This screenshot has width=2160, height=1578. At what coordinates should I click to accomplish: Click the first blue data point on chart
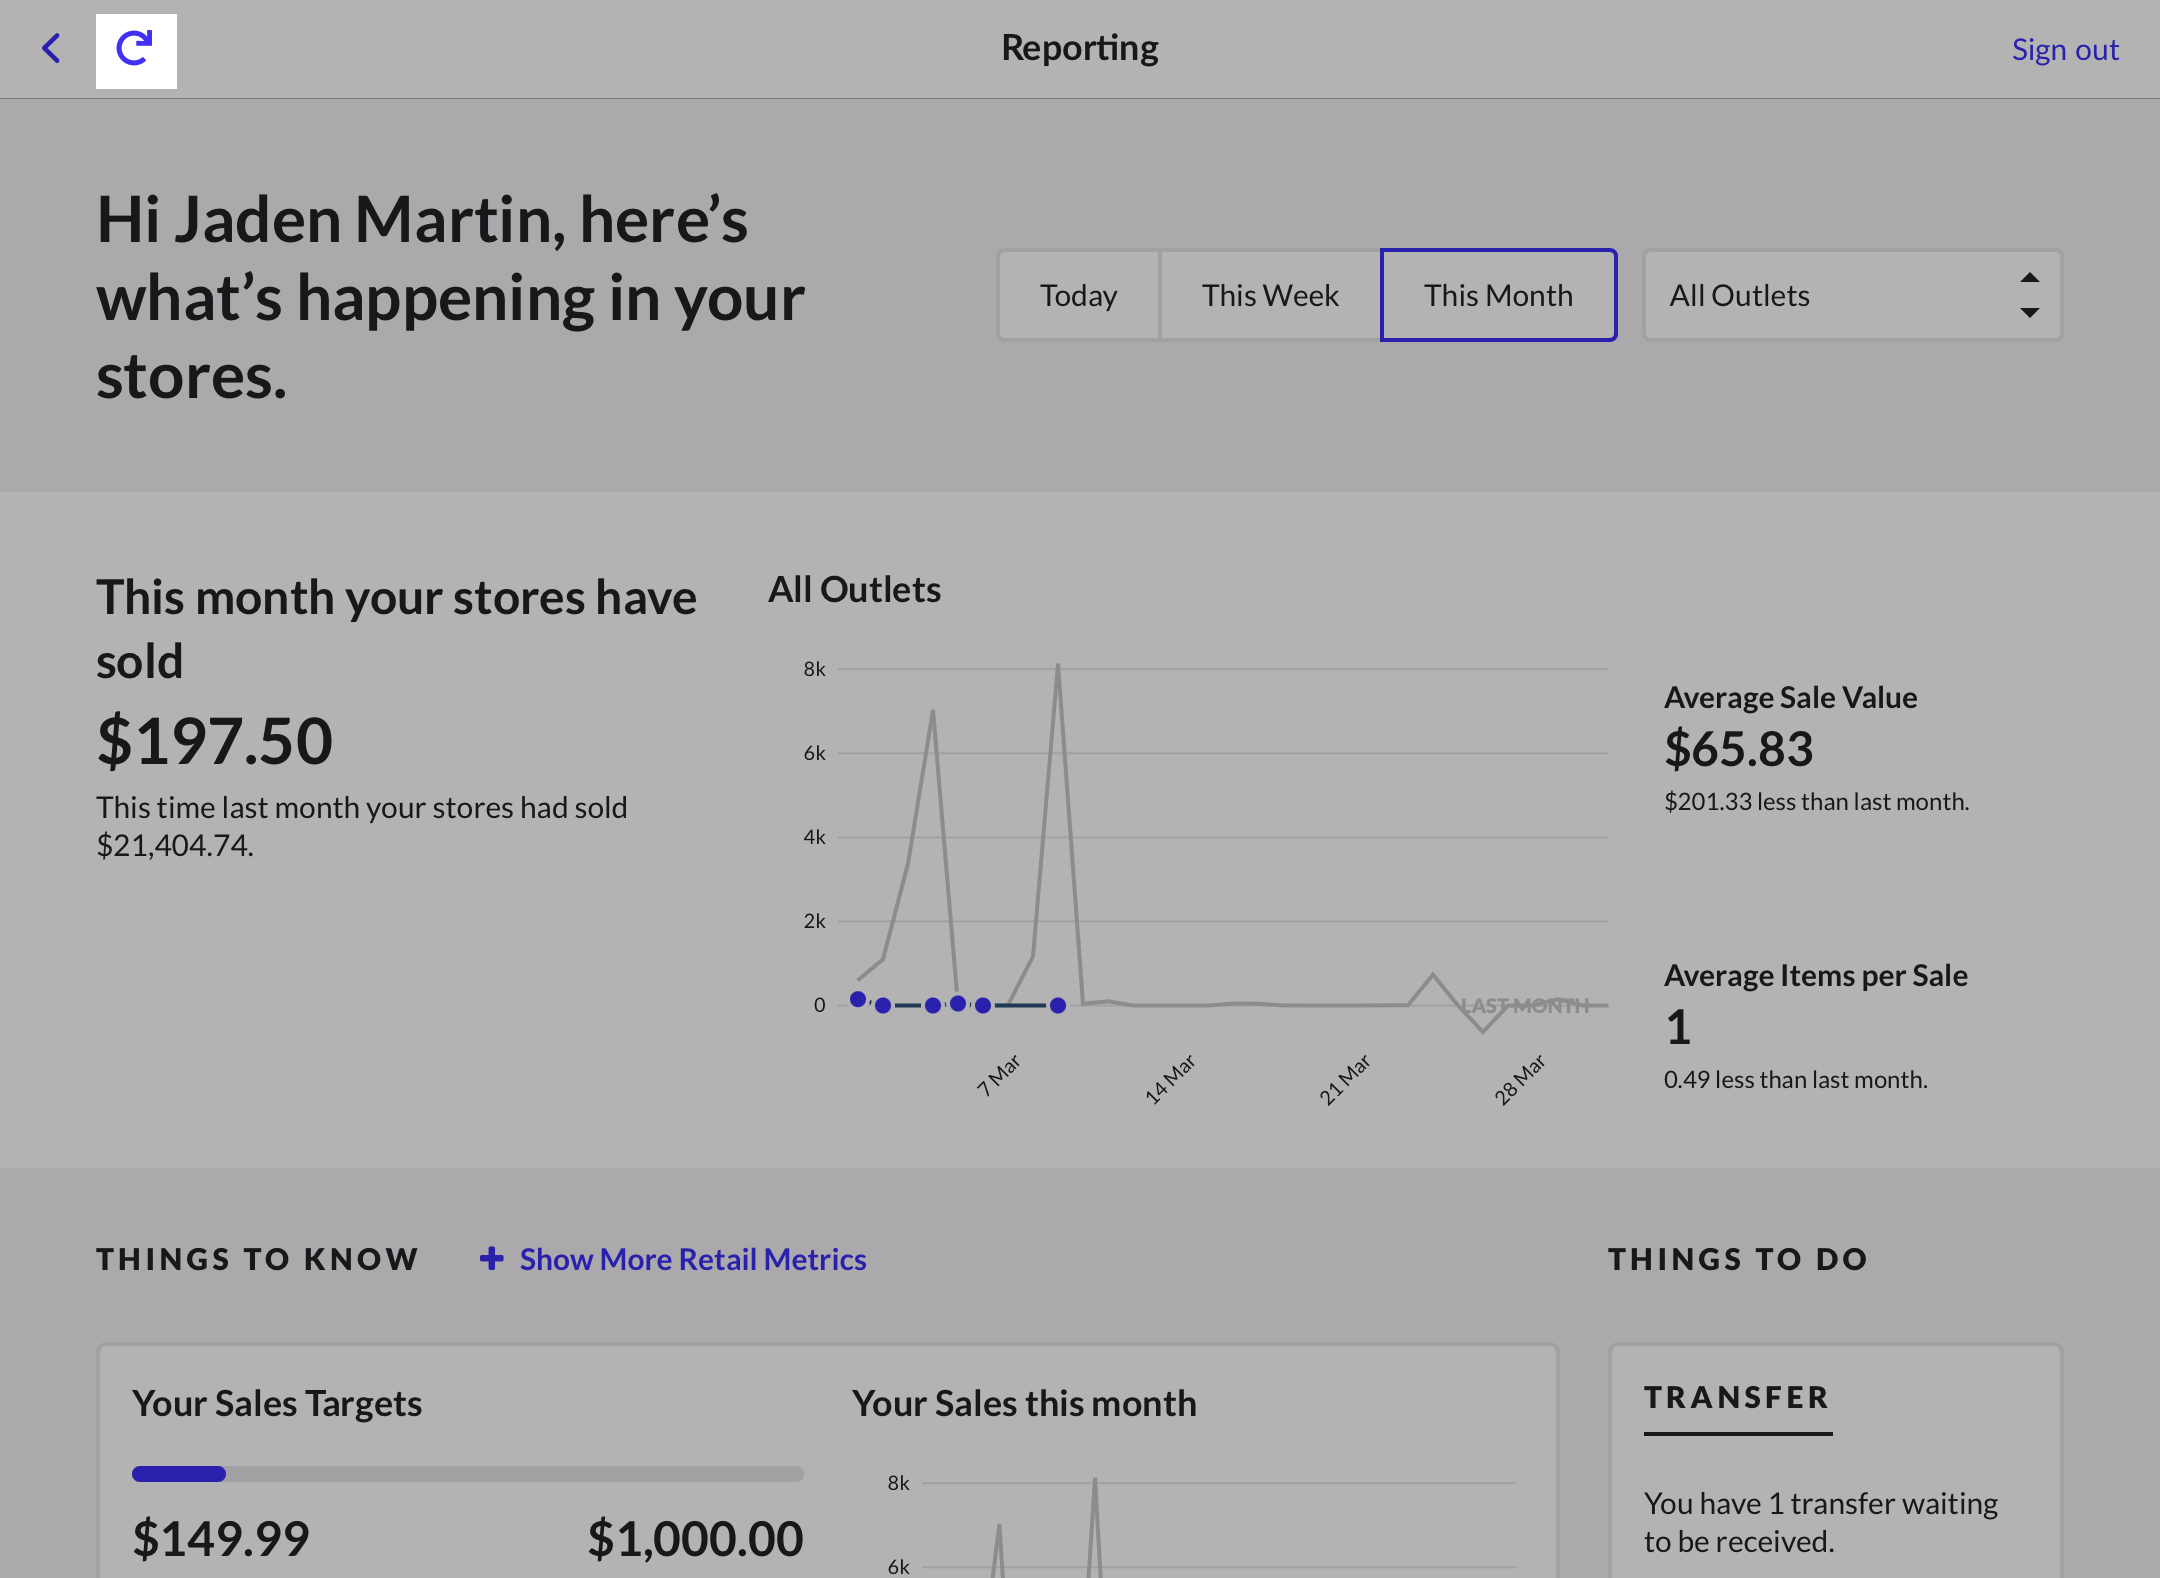pyautogui.click(x=857, y=999)
